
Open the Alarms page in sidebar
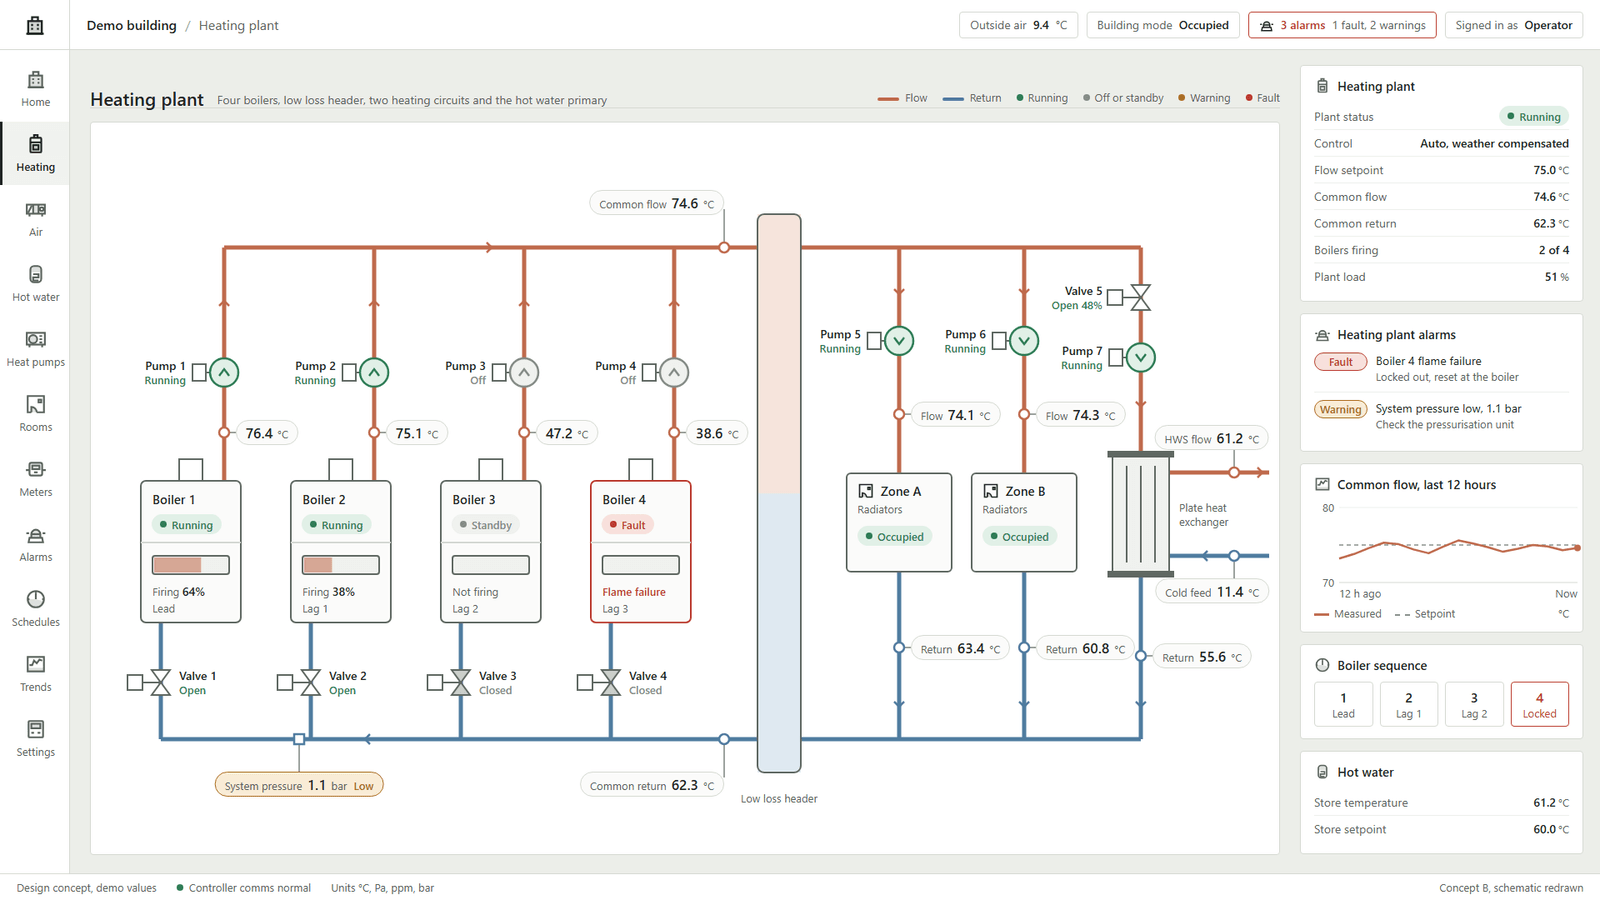pyautogui.click(x=35, y=544)
